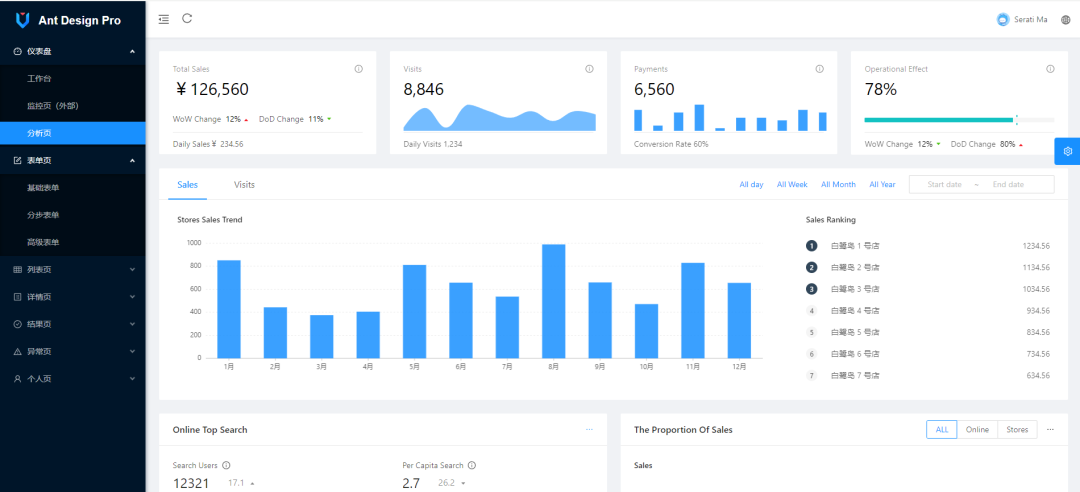Select the Stores radio option

(x=1017, y=429)
